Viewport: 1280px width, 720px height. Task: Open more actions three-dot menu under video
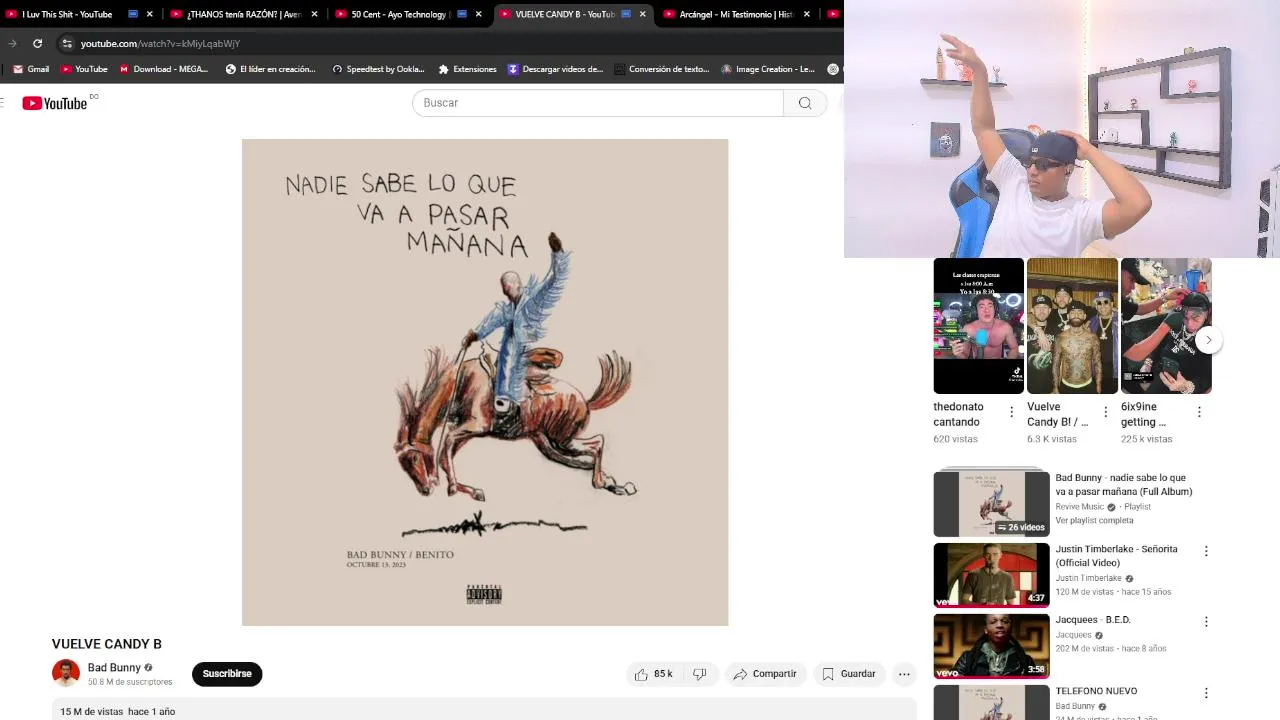point(904,674)
